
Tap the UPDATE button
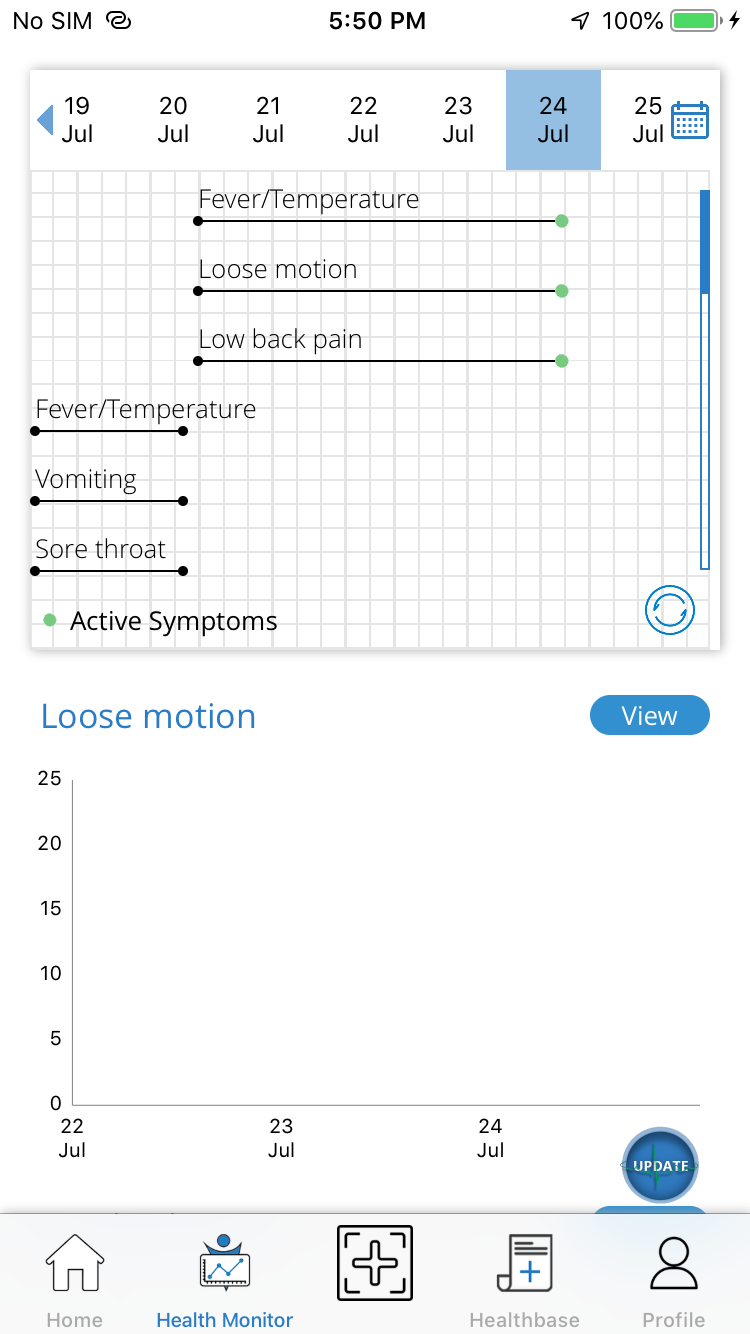pos(658,1166)
